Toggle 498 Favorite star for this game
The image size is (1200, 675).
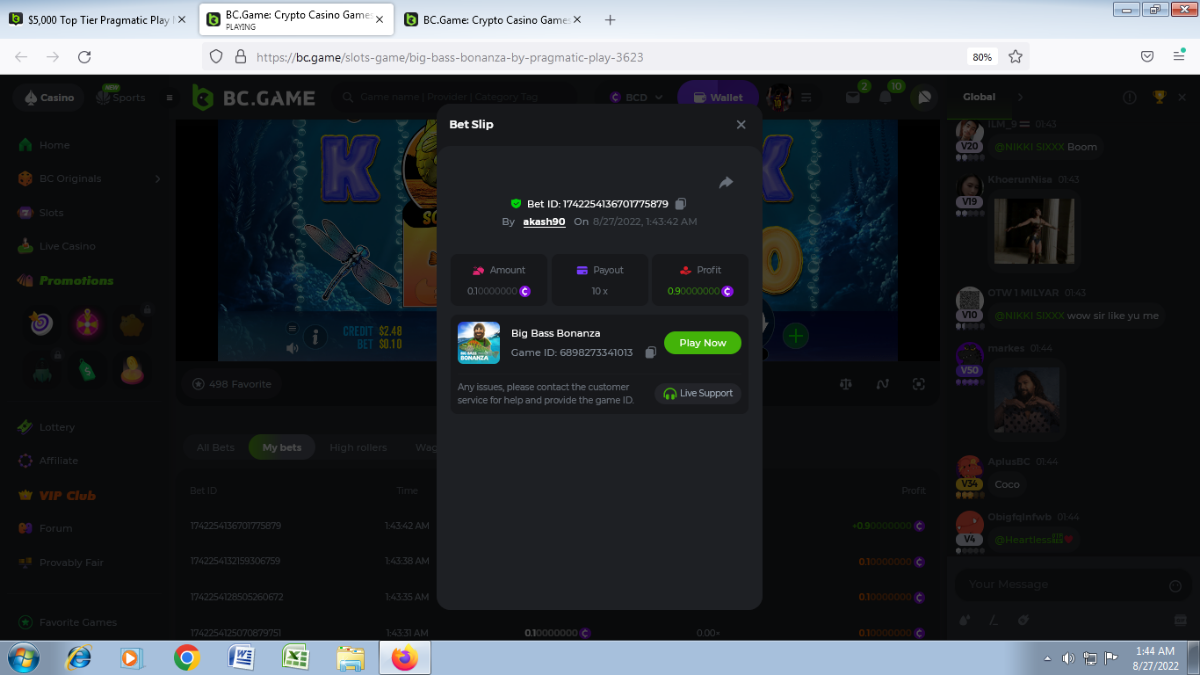point(199,384)
